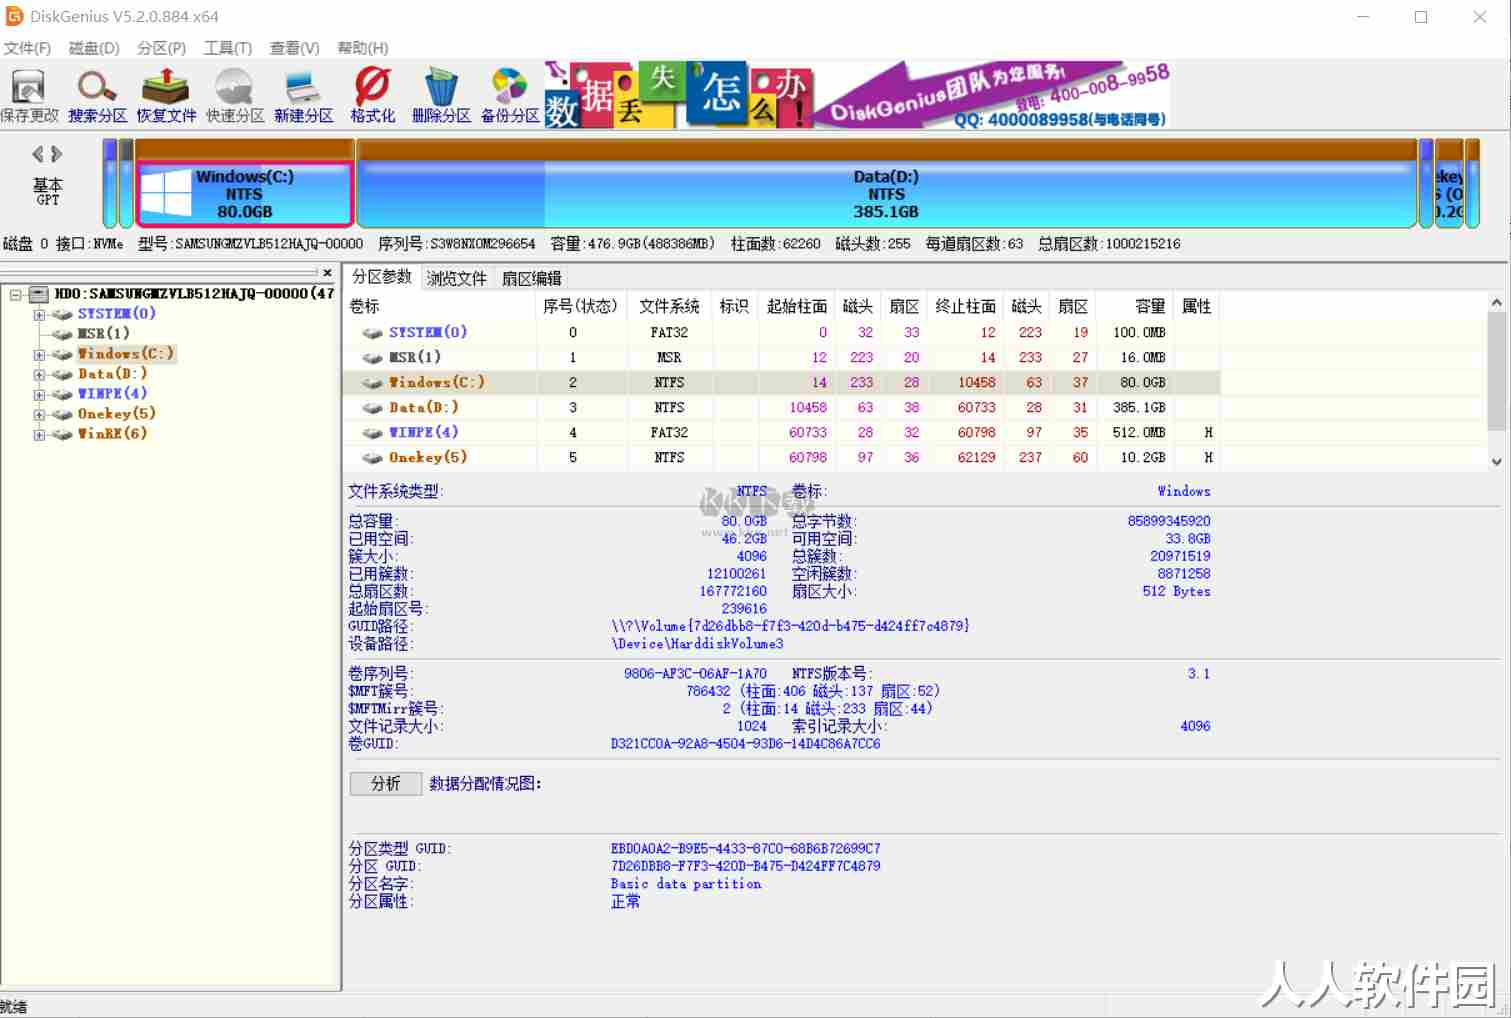Expand the Onekey(5) tree node
The height and width of the screenshot is (1018, 1511).
click(39, 414)
